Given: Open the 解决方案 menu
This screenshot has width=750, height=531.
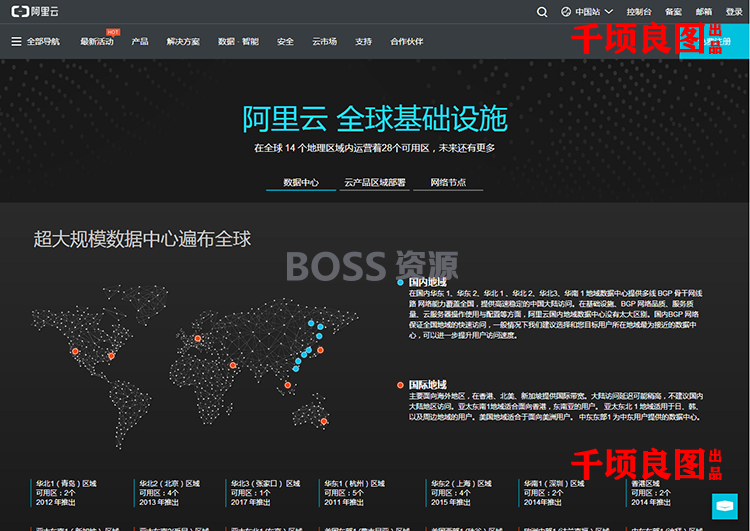Looking at the screenshot, I should tap(183, 42).
